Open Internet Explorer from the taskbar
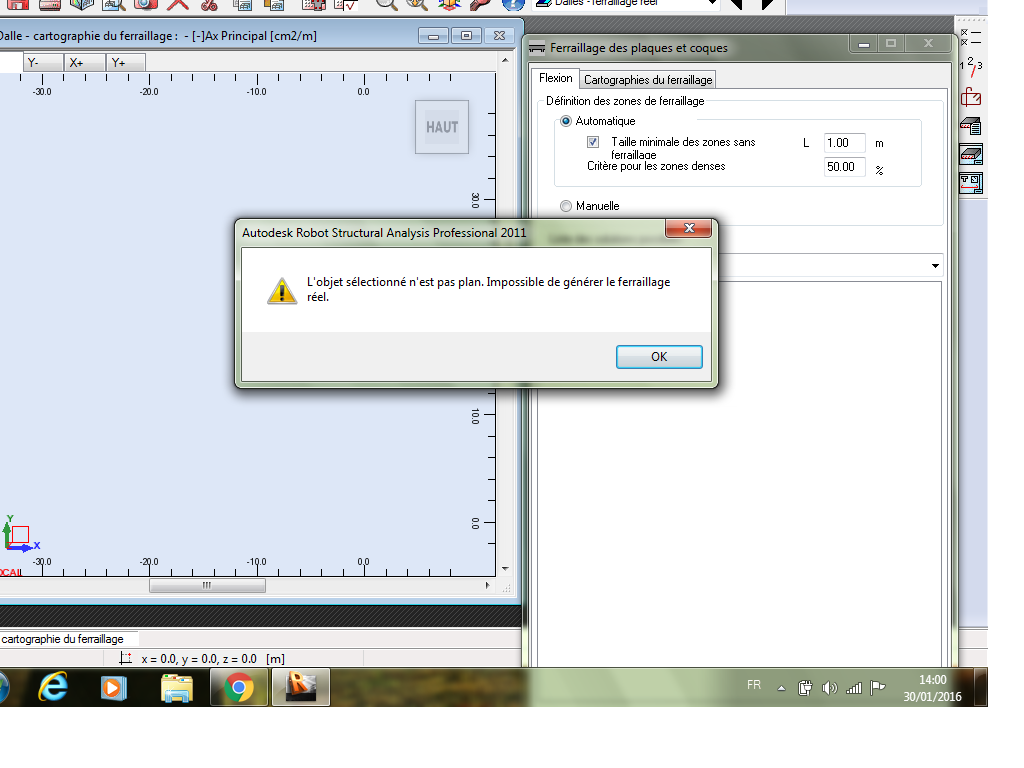Viewport: 1024px width, 768px height. tap(53, 687)
